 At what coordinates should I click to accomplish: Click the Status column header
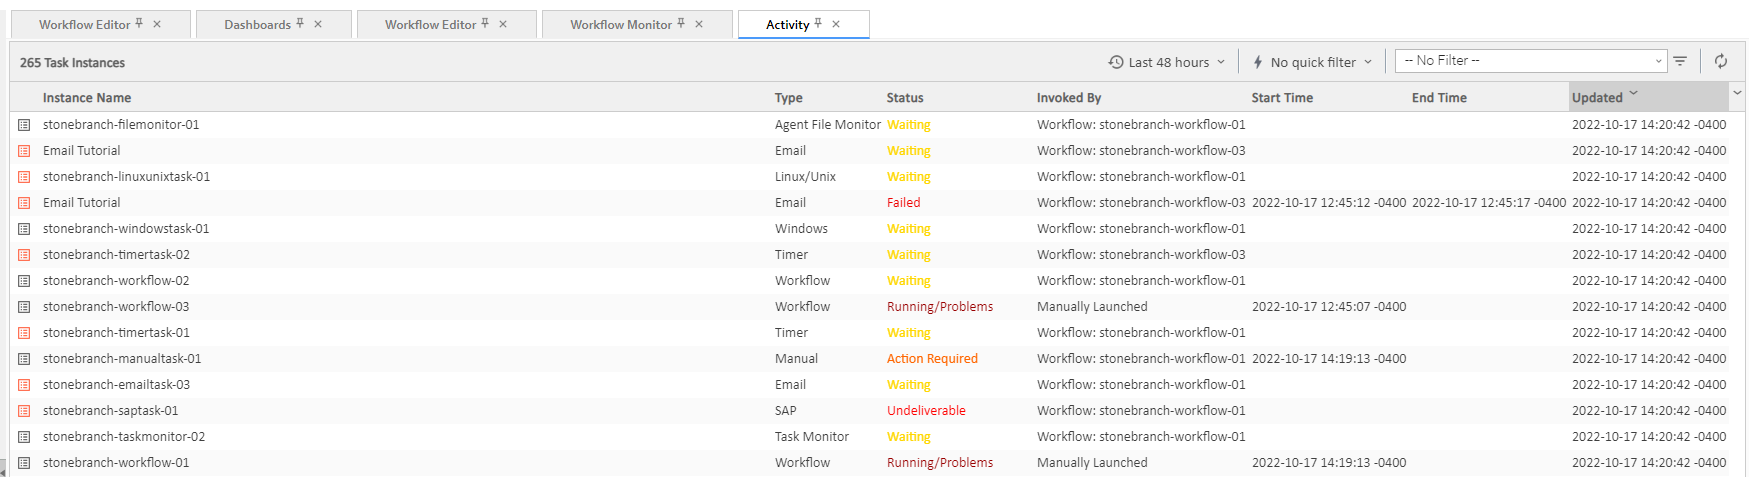pyautogui.click(x=905, y=98)
